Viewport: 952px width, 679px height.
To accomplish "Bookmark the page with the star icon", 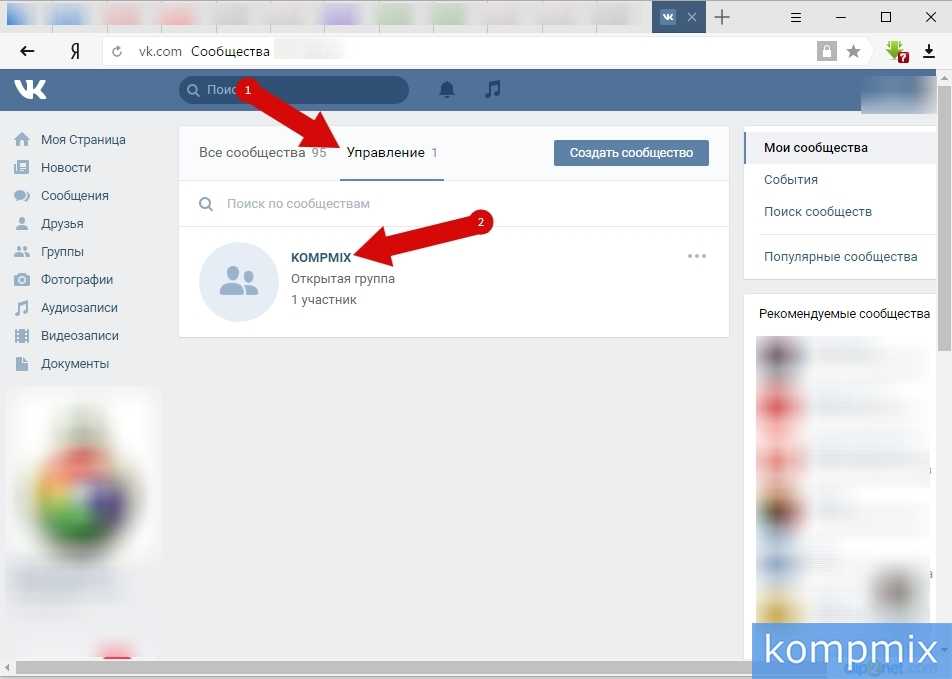I will (853, 52).
